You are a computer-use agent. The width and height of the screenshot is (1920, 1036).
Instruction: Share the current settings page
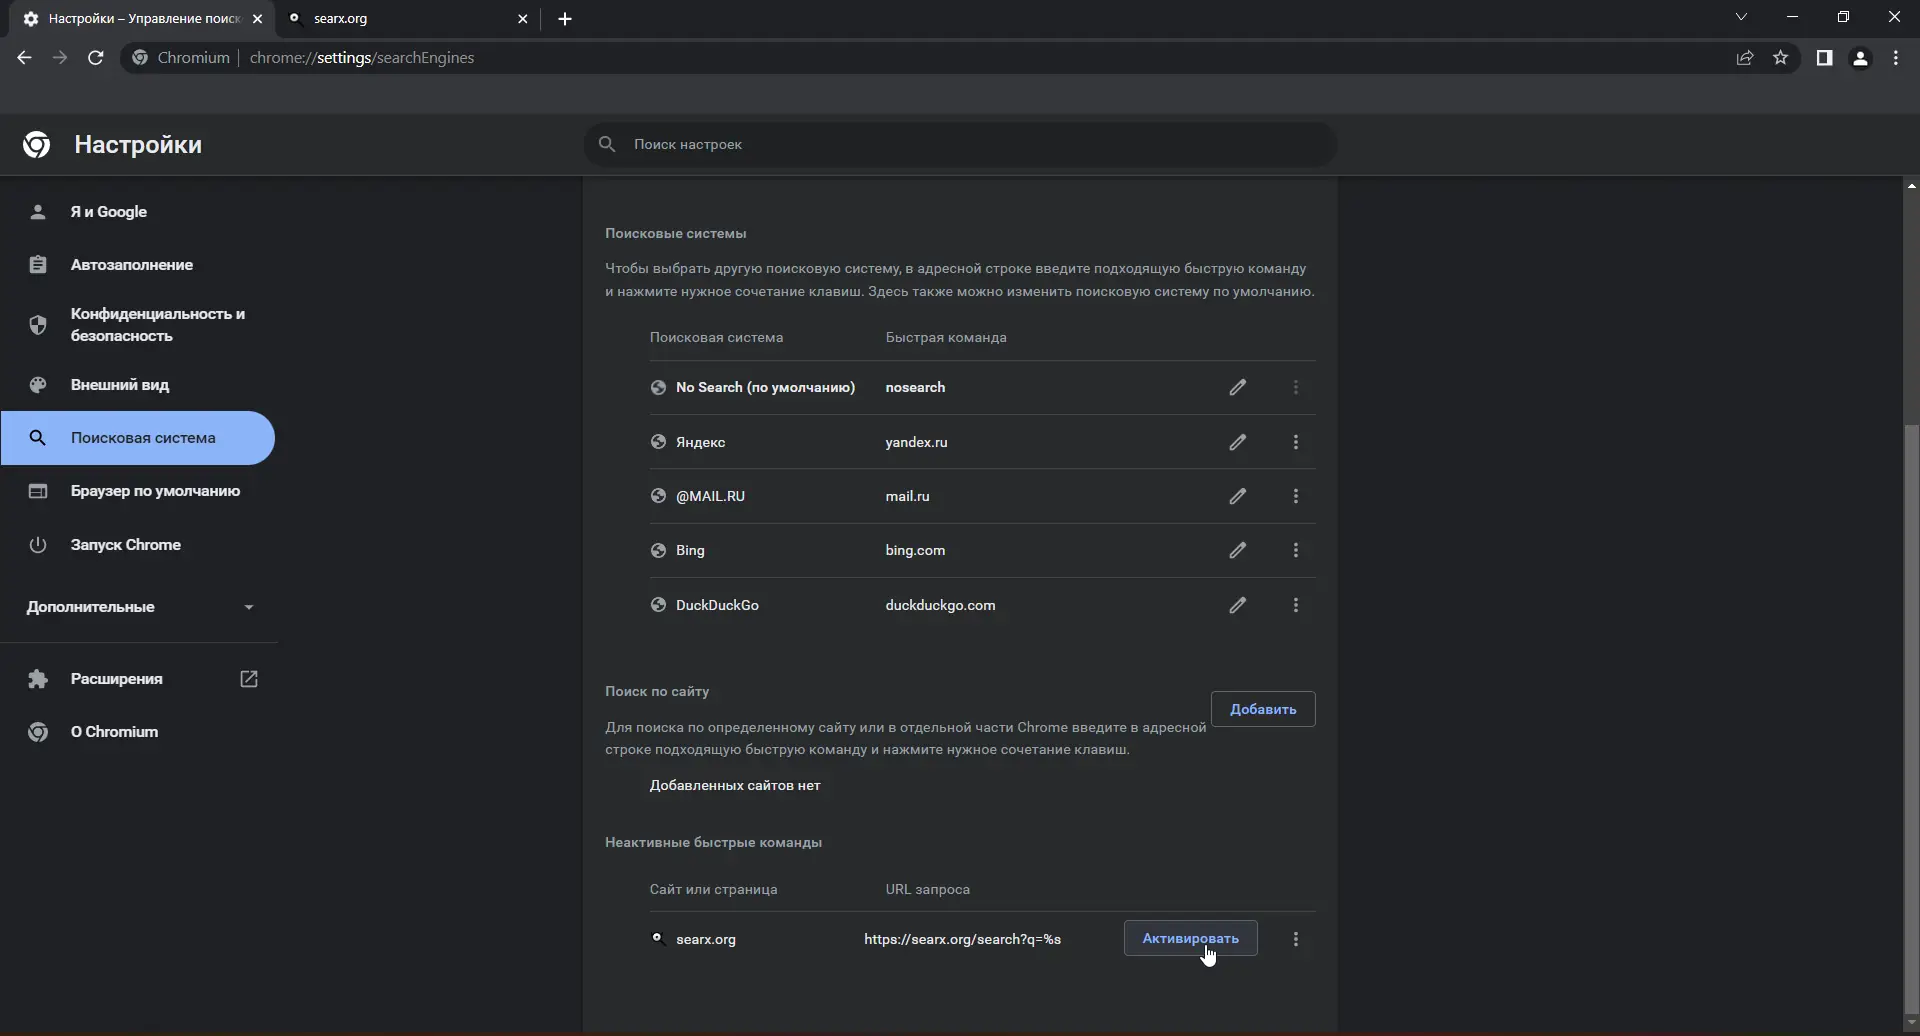point(1745,58)
